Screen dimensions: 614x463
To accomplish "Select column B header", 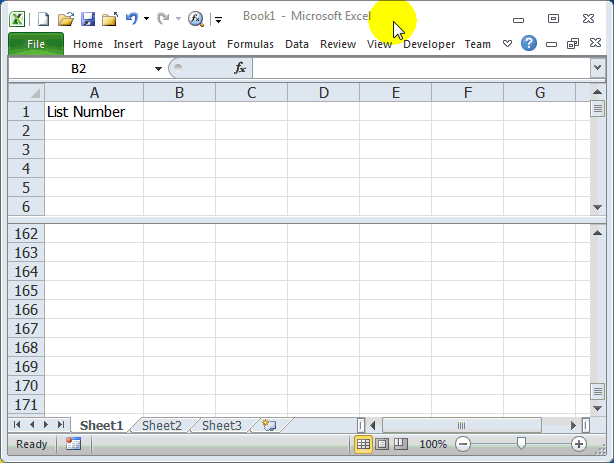I will [179, 93].
